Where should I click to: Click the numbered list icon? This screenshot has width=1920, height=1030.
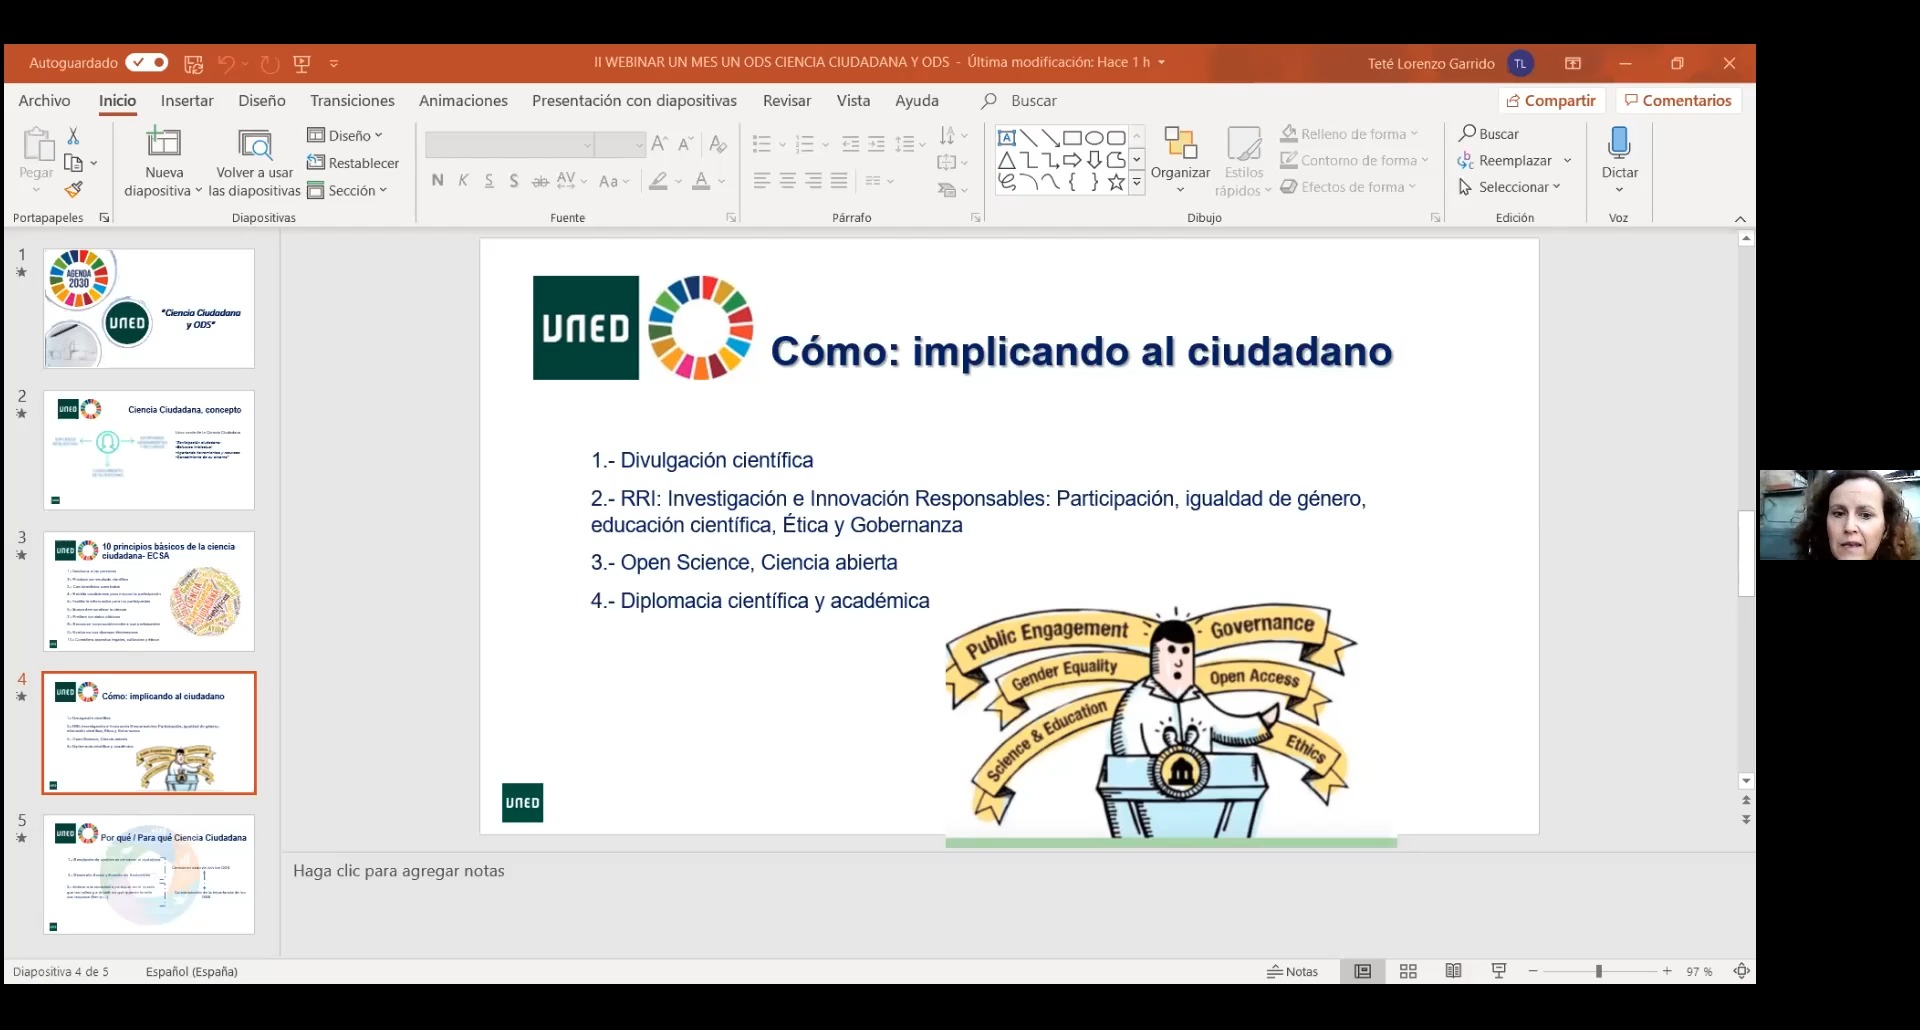point(805,144)
